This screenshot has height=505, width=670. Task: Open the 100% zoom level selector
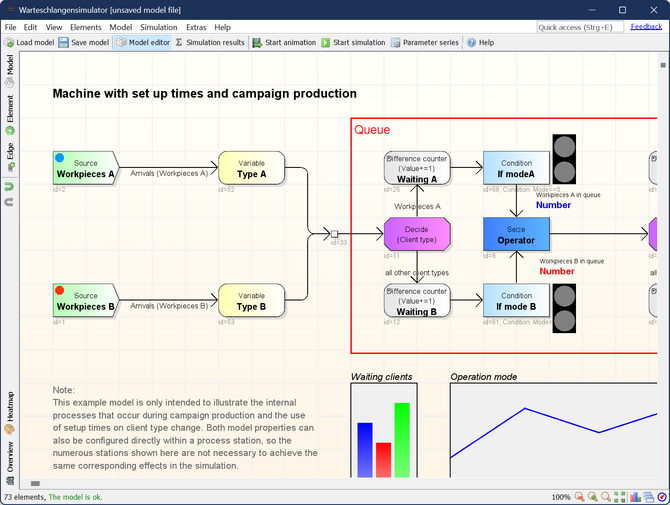[561, 497]
